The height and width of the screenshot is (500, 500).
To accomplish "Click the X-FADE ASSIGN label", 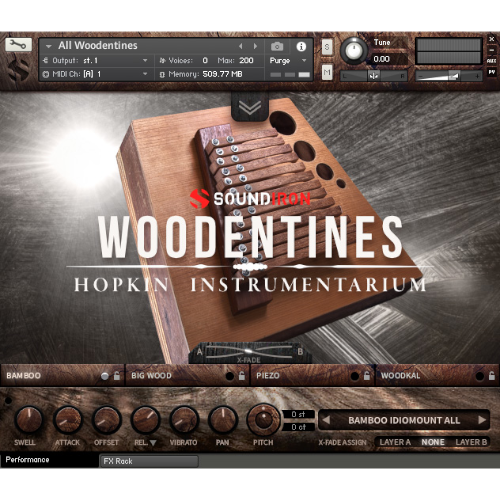I will tap(342, 442).
